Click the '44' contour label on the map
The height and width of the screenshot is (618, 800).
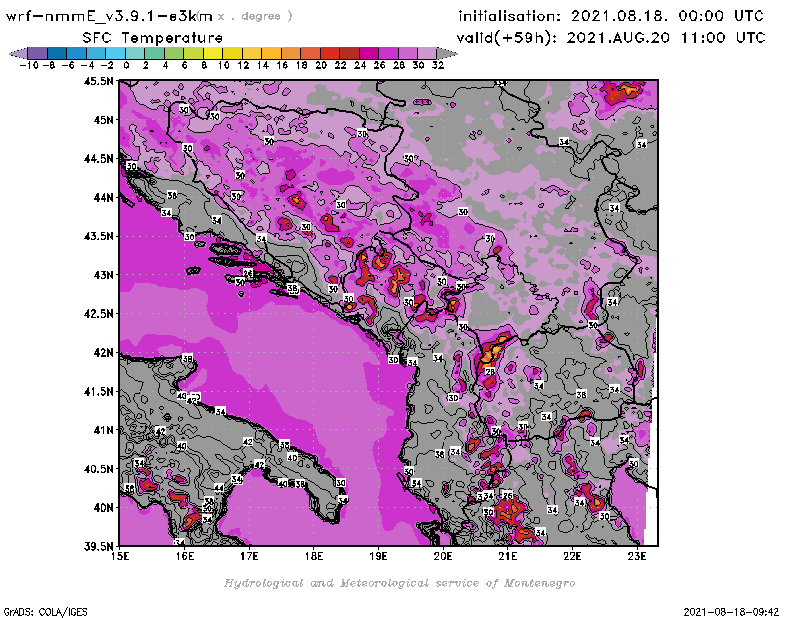coord(218,488)
